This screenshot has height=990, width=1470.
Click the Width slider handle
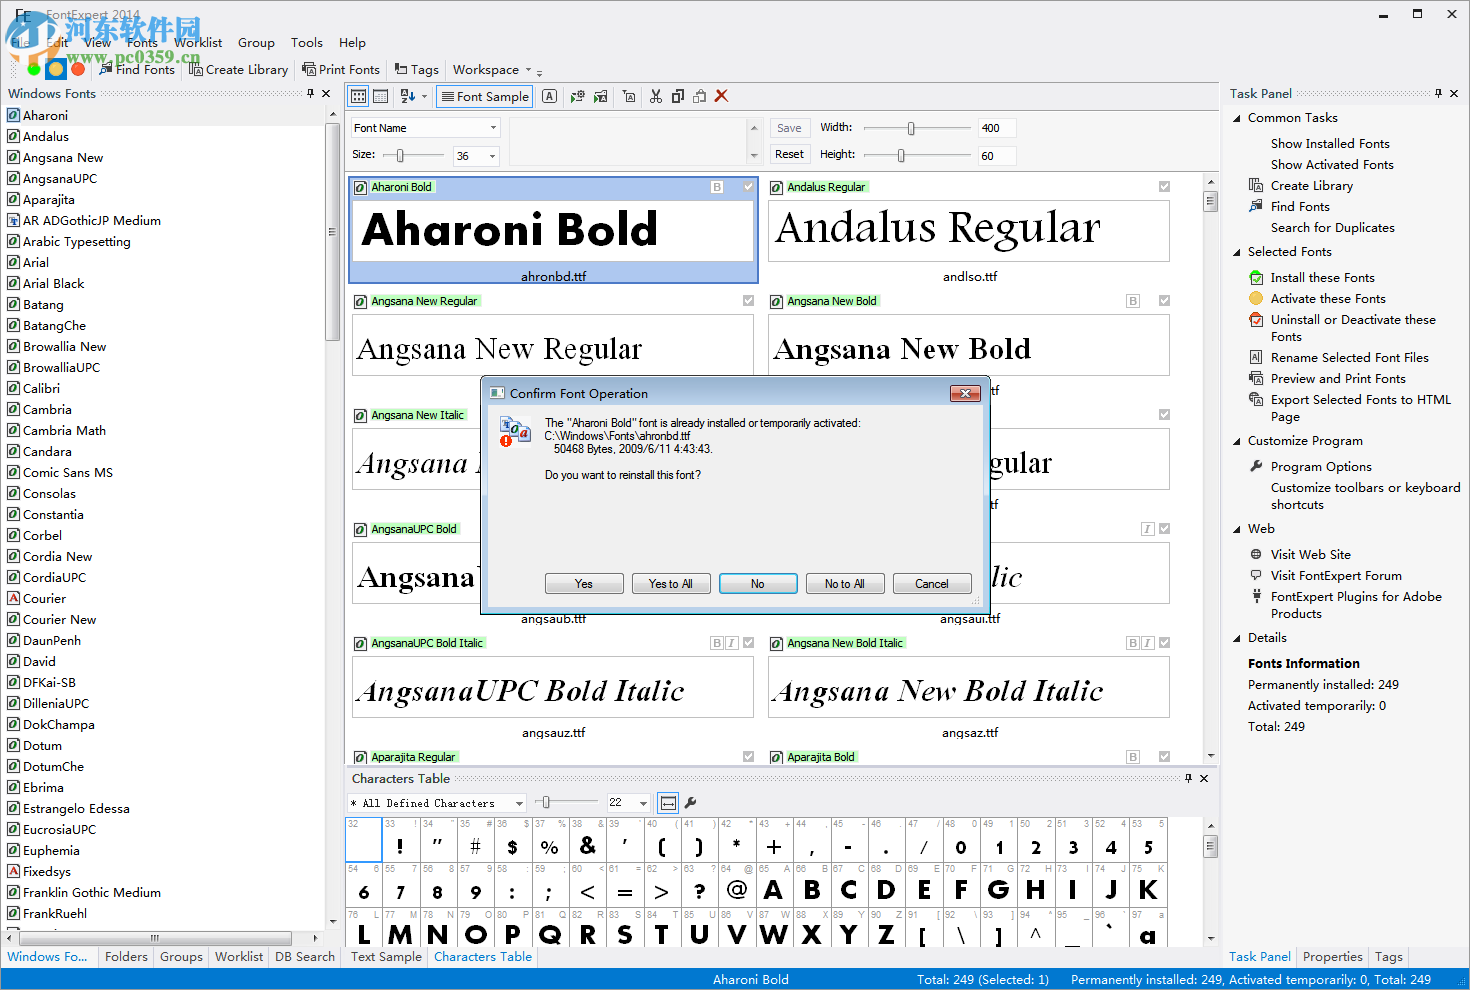point(911,128)
